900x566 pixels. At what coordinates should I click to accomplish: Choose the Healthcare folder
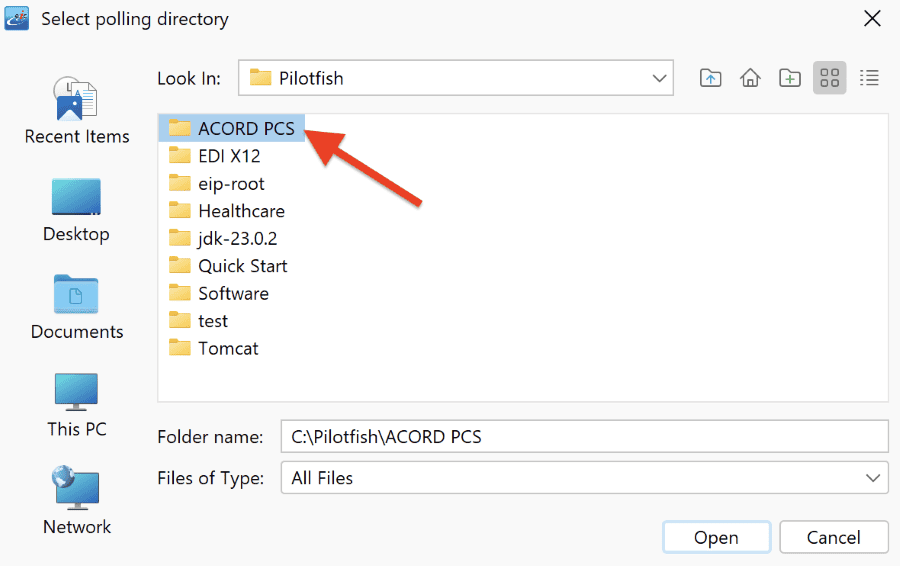pyautogui.click(x=227, y=211)
